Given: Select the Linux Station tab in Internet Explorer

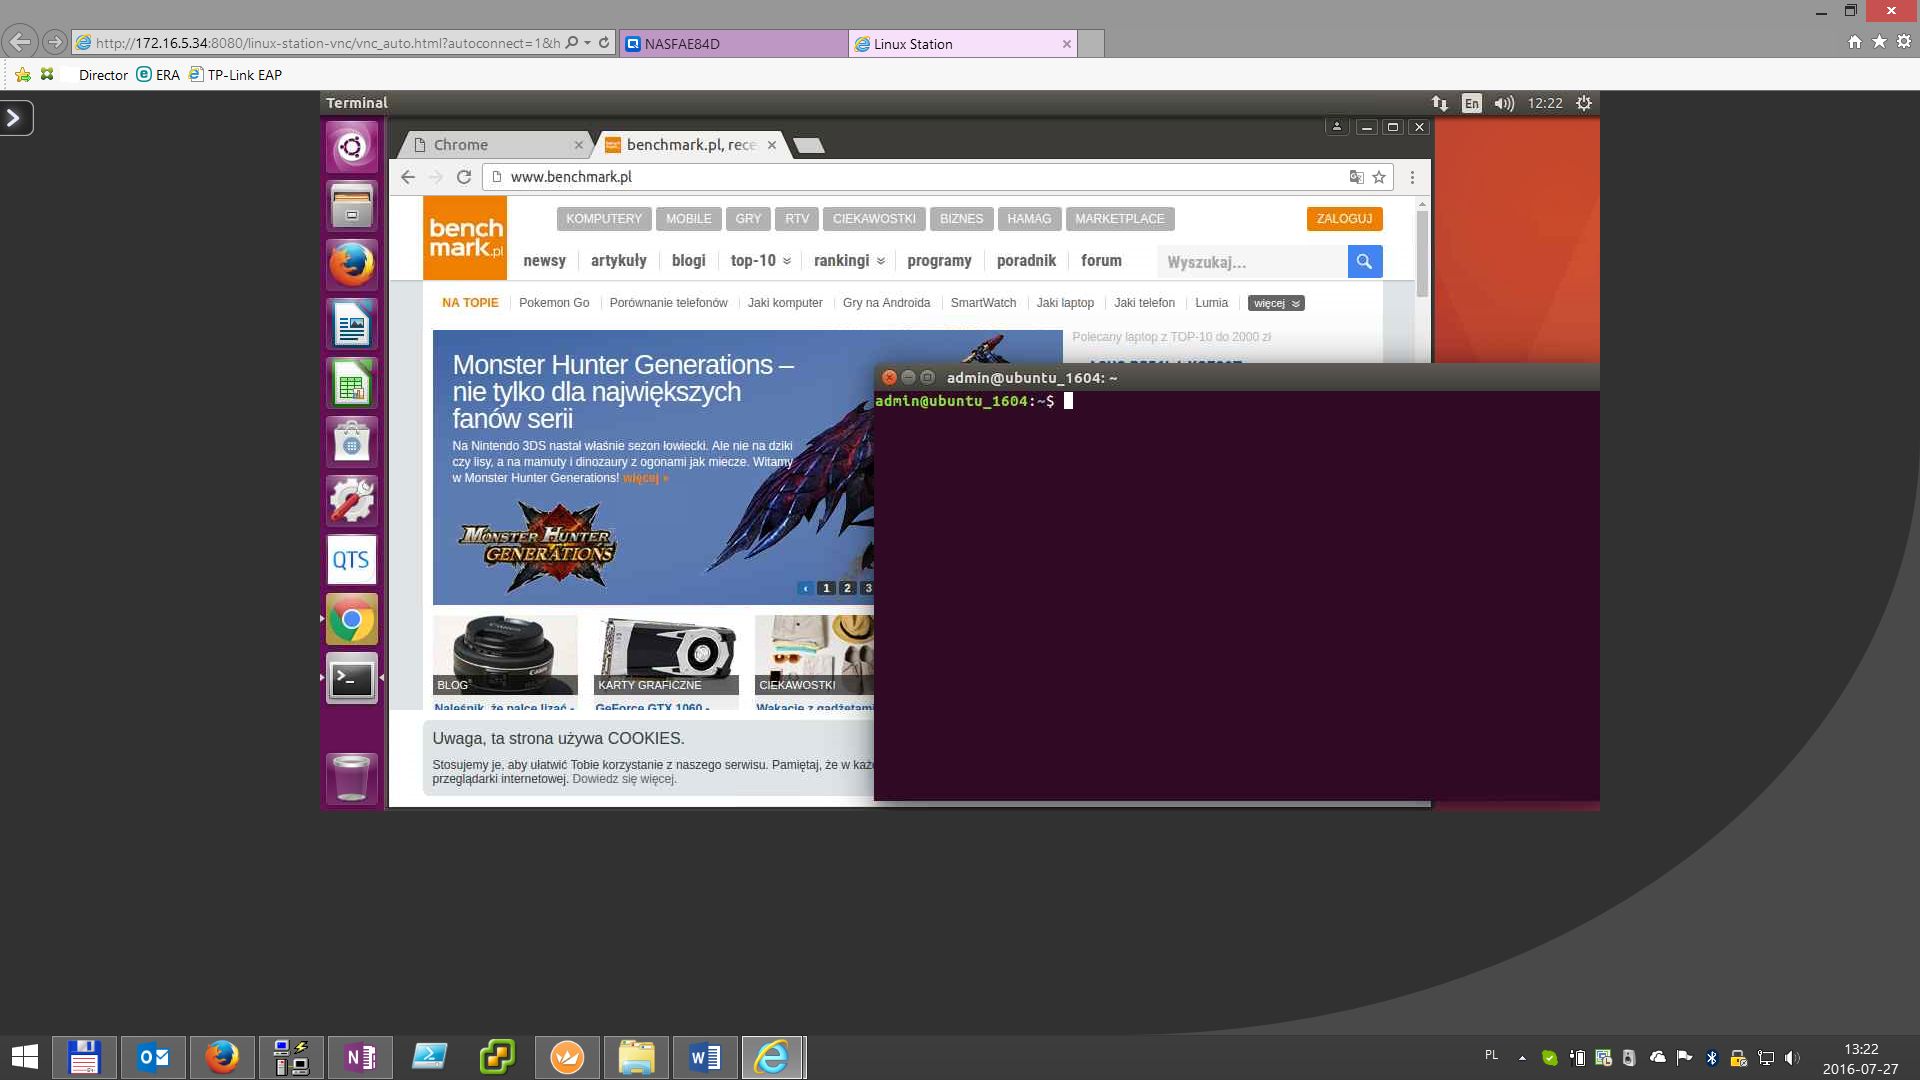Looking at the screenshot, I should point(963,44).
